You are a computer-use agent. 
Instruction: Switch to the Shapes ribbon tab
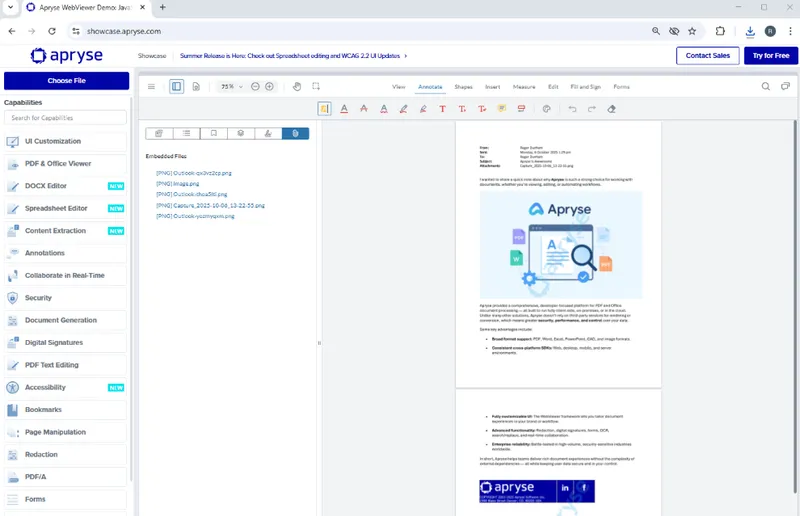coord(463,87)
